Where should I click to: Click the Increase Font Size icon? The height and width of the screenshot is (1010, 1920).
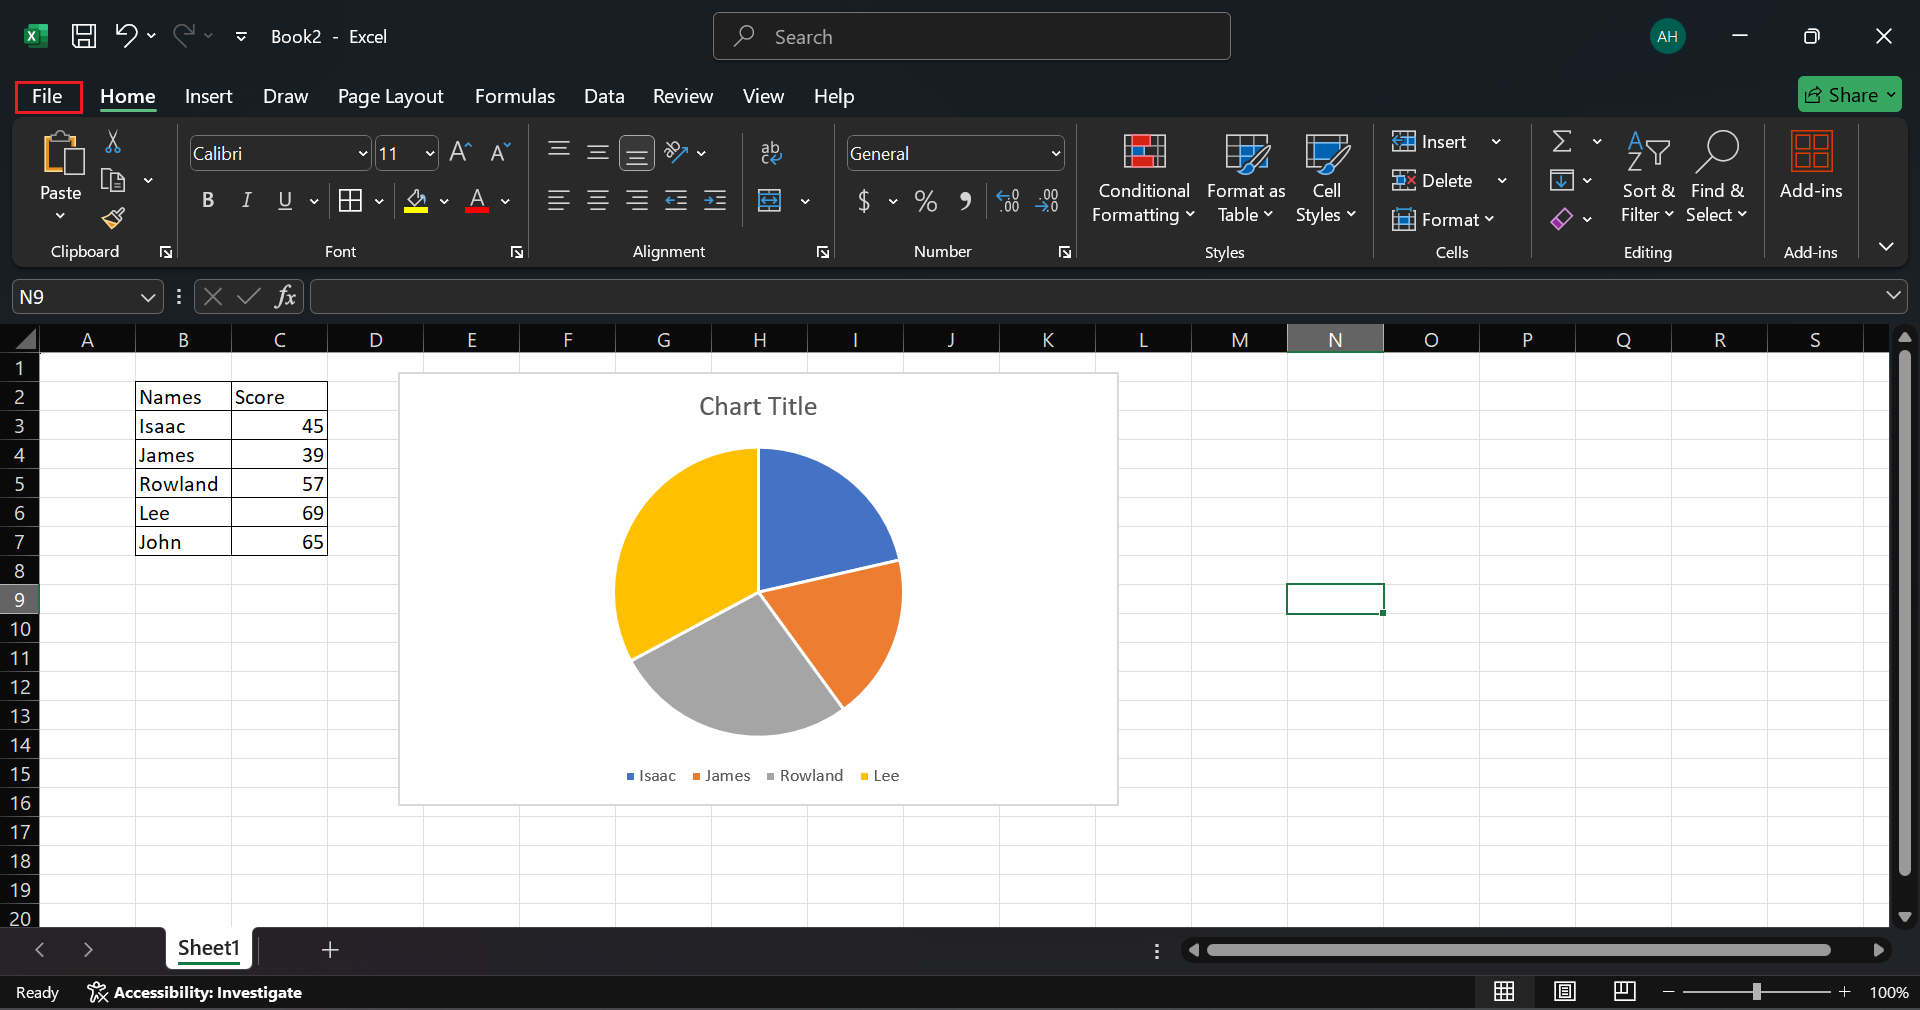click(460, 152)
